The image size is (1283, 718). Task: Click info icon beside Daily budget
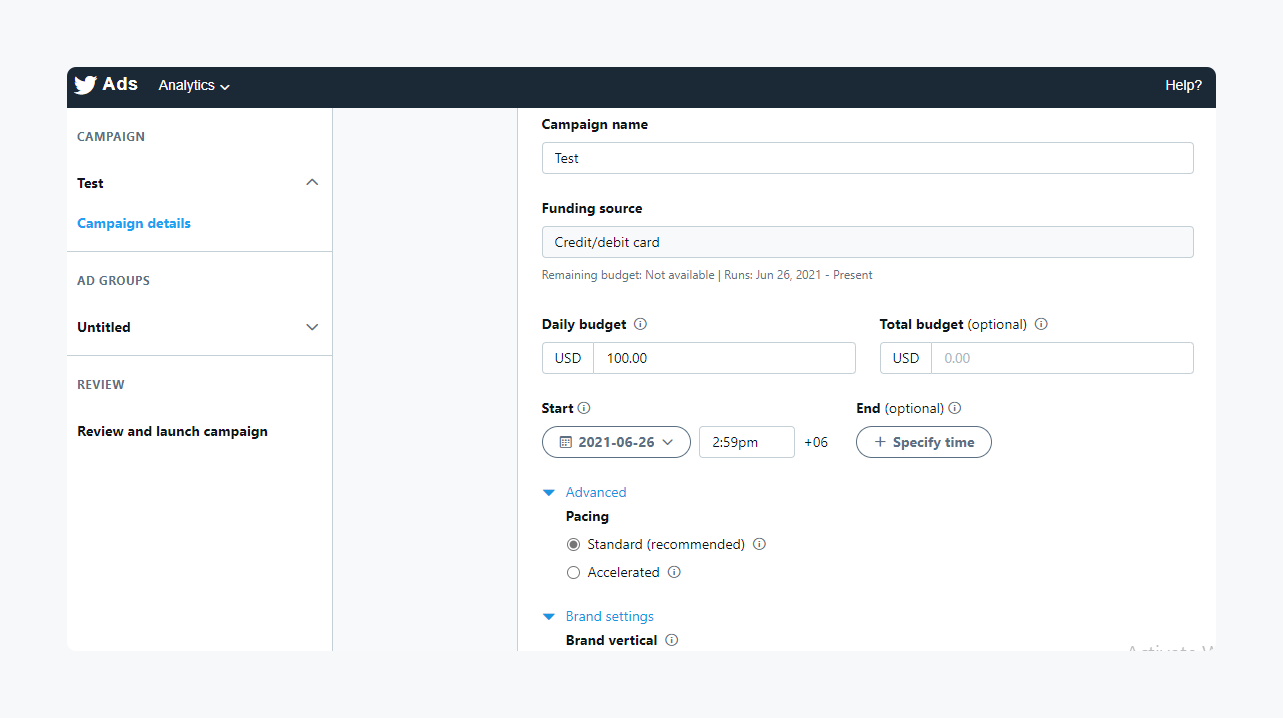click(641, 324)
